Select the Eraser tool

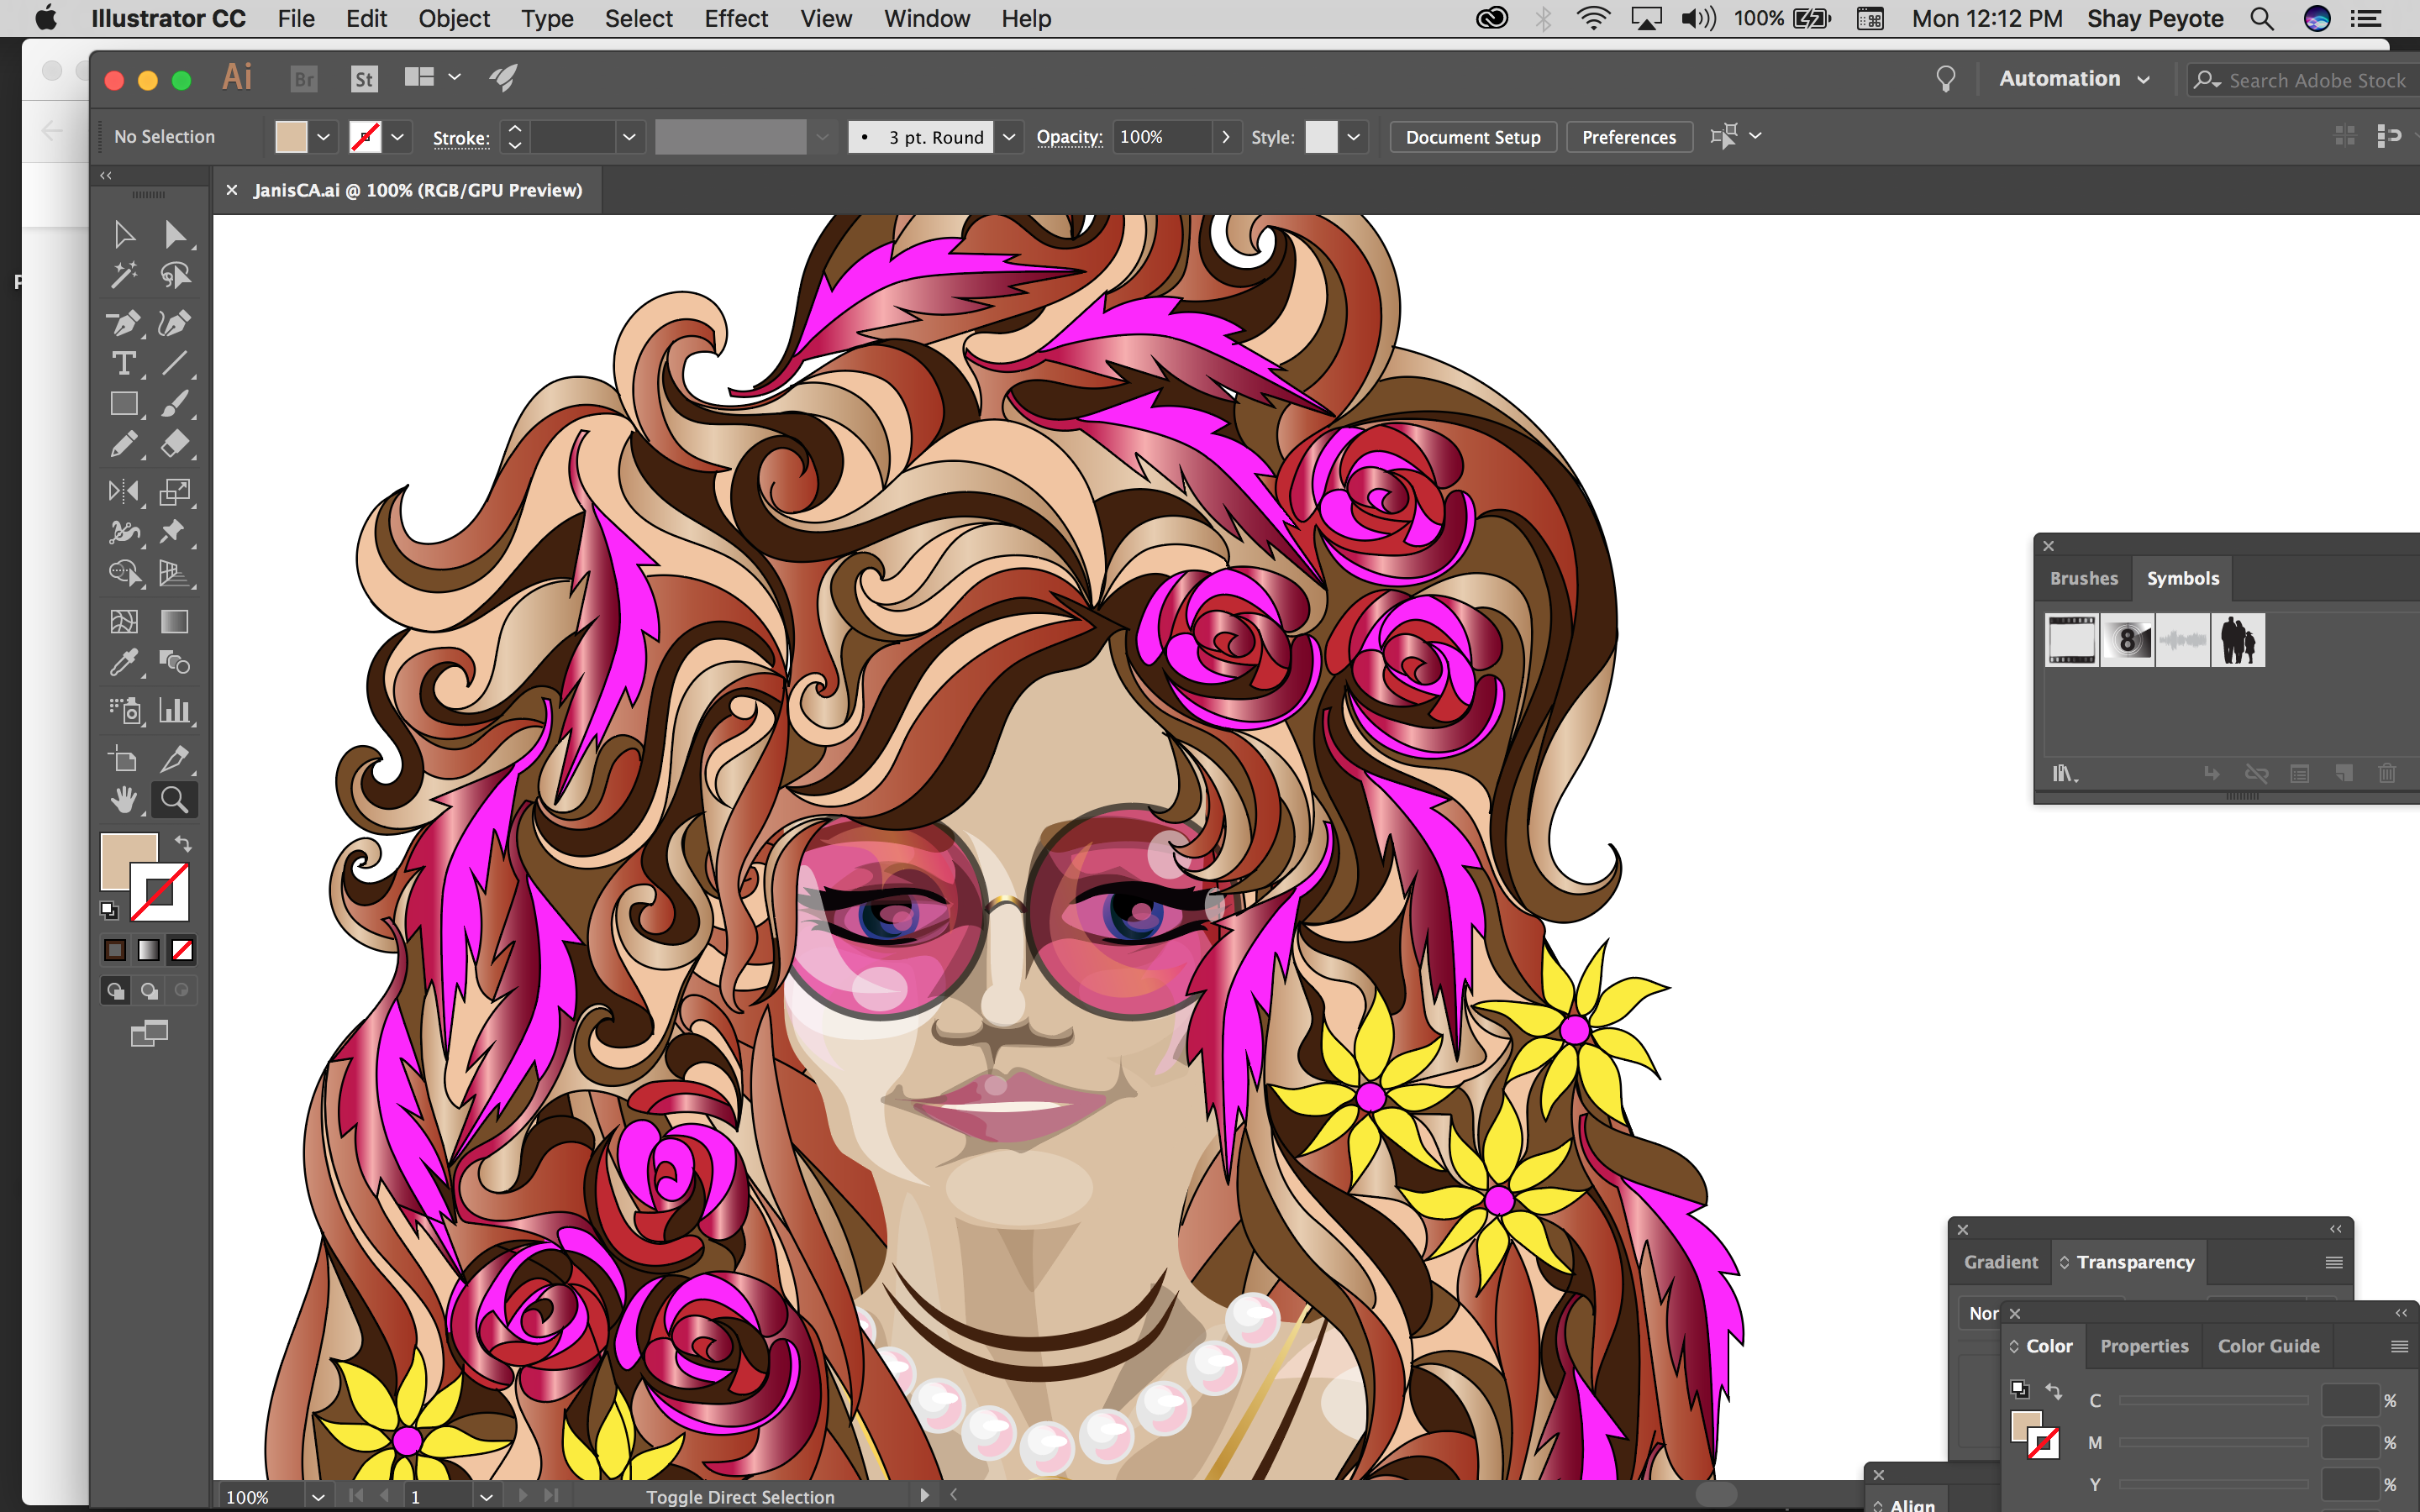pyautogui.click(x=175, y=444)
